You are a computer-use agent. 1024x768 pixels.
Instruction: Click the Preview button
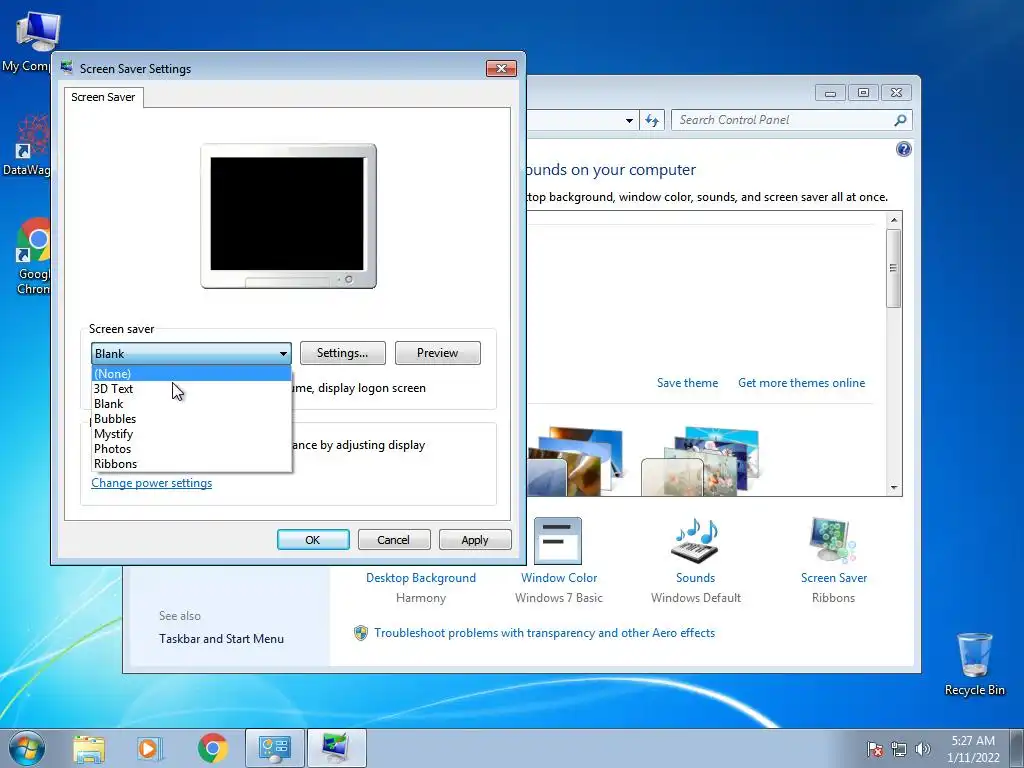[438, 353]
